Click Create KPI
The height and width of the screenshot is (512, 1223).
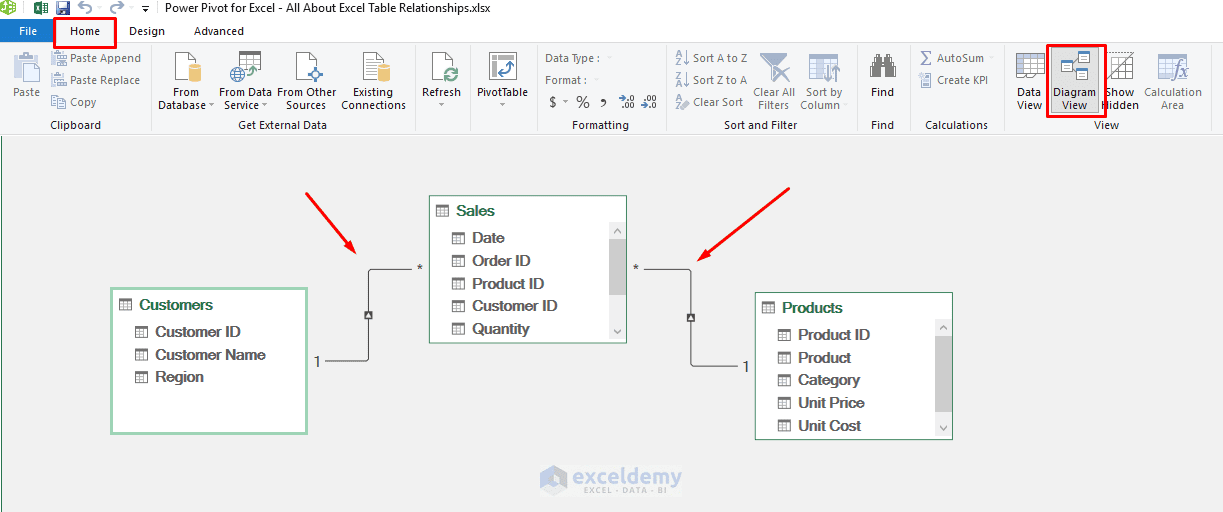coord(954,80)
